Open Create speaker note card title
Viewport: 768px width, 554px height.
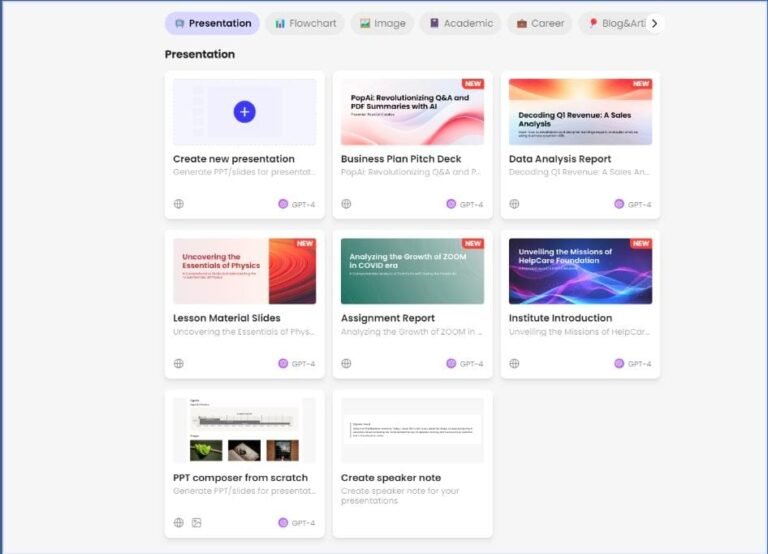[x=391, y=478]
